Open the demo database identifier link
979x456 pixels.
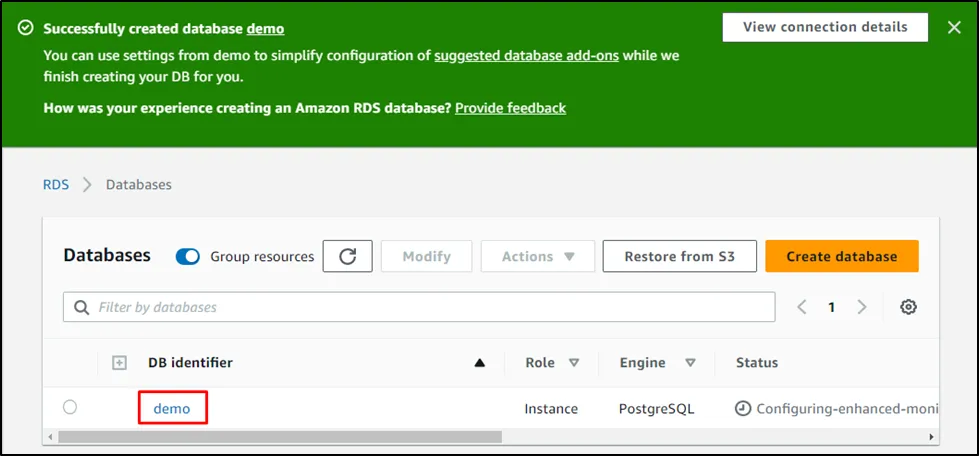(172, 408)
